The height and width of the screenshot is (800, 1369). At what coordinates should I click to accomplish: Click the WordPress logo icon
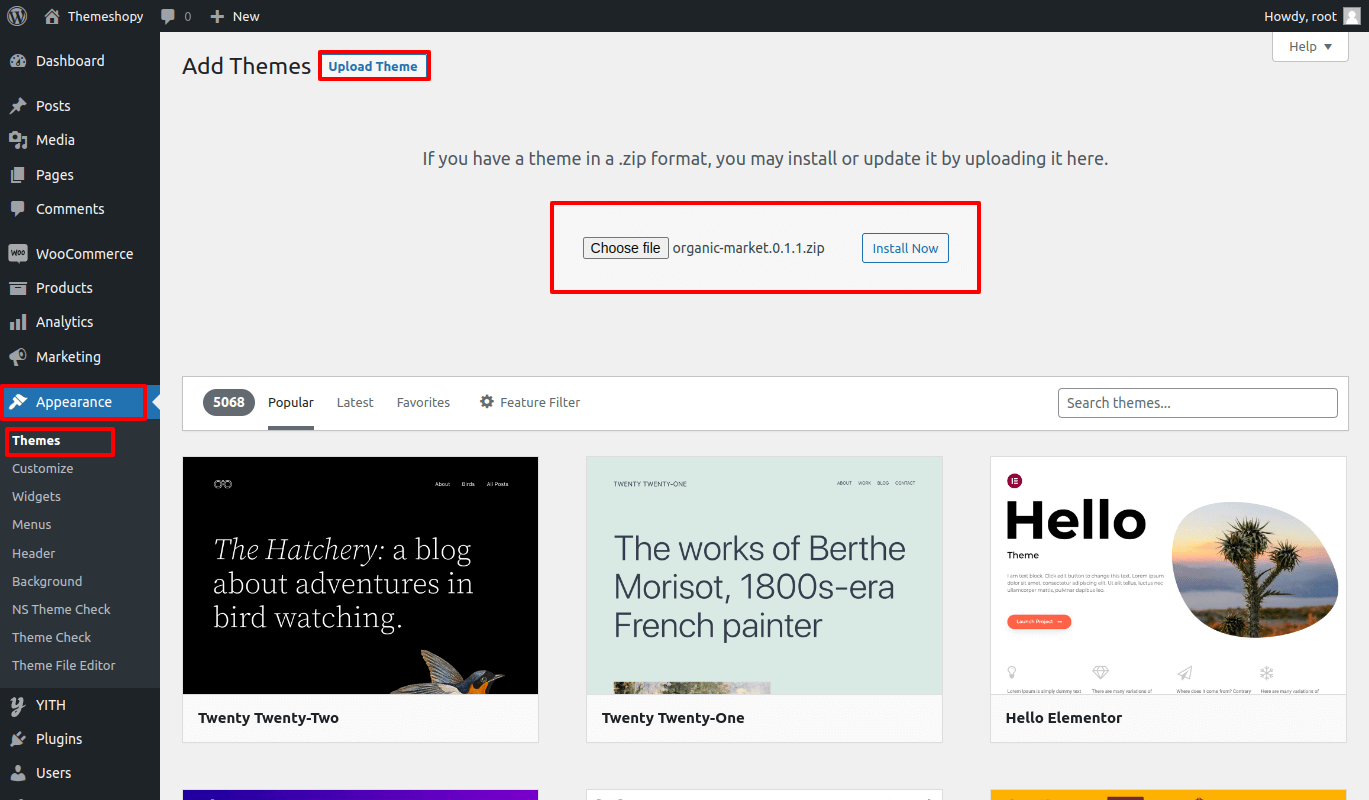[x=17, y=16]
